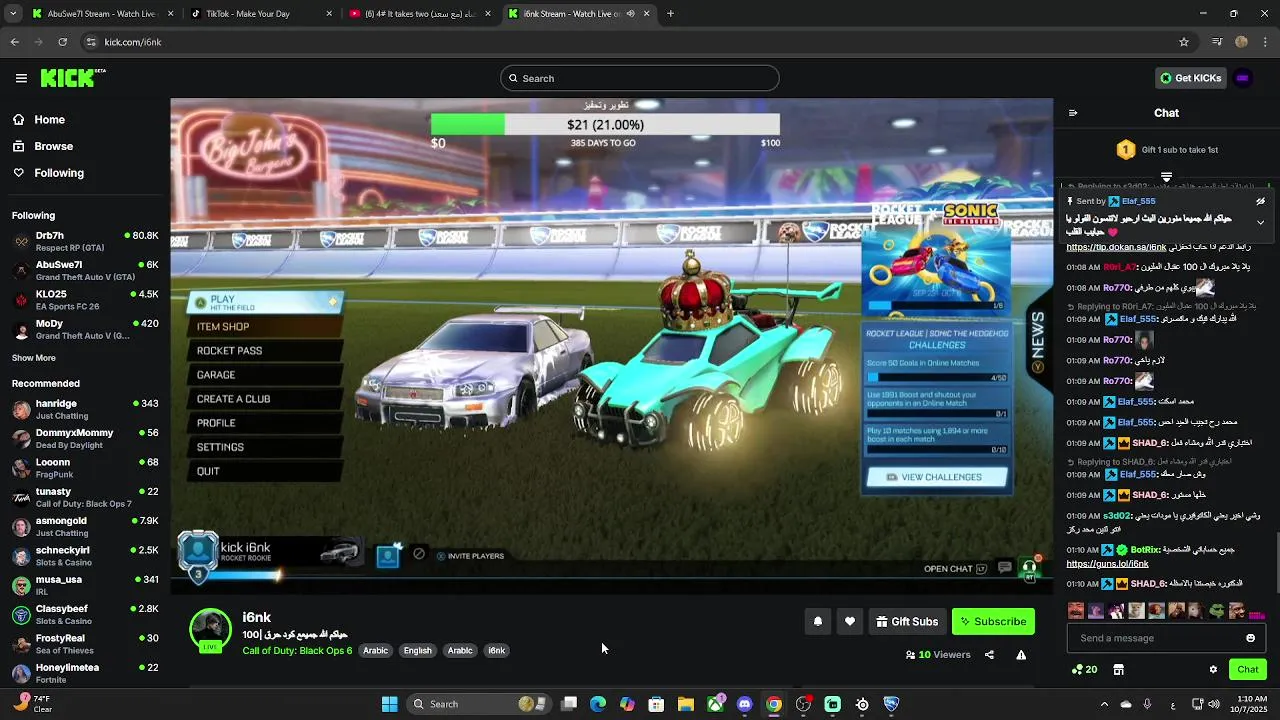Switch to AbuSwe71 Stream browser tab
Image resolution: width=1280 pixels, height=720 pixels.
tap(102, 14)
